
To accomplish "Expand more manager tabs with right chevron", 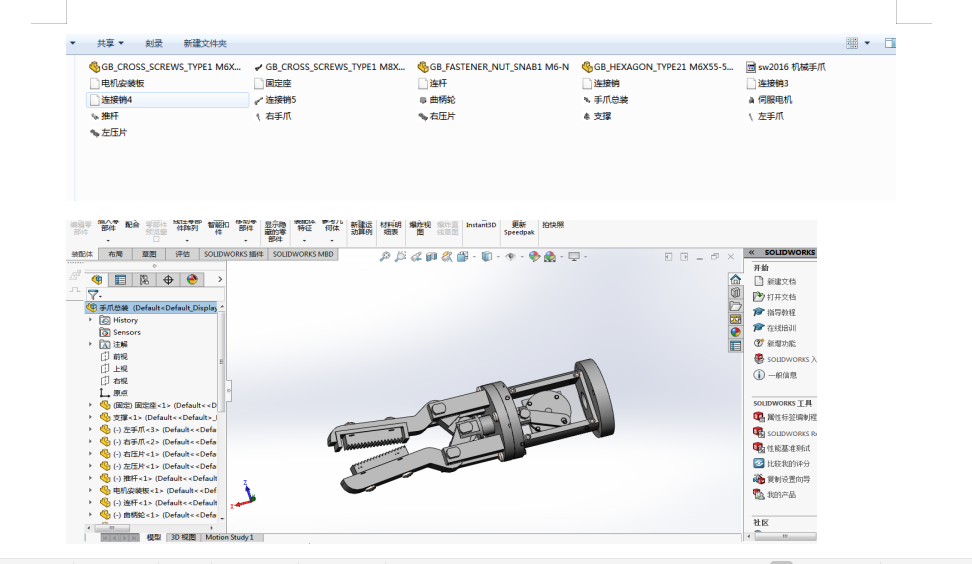I will 219,280.
